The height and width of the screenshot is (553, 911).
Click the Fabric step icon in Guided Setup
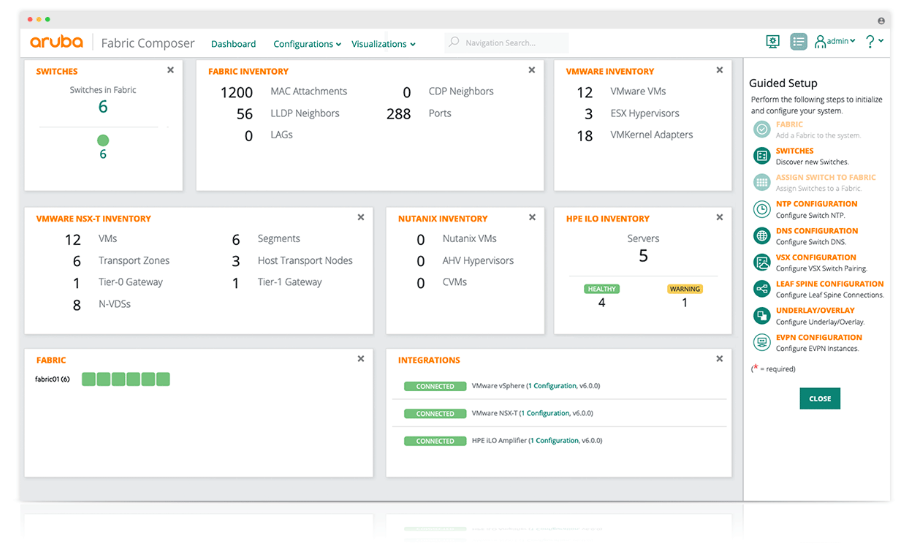[762, 129]
